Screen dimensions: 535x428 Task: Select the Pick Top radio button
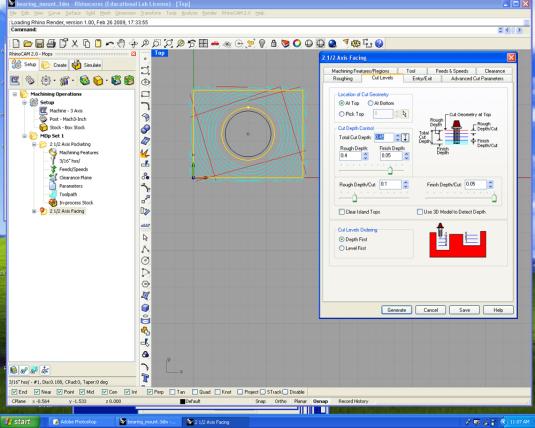[x=341, y=114]
